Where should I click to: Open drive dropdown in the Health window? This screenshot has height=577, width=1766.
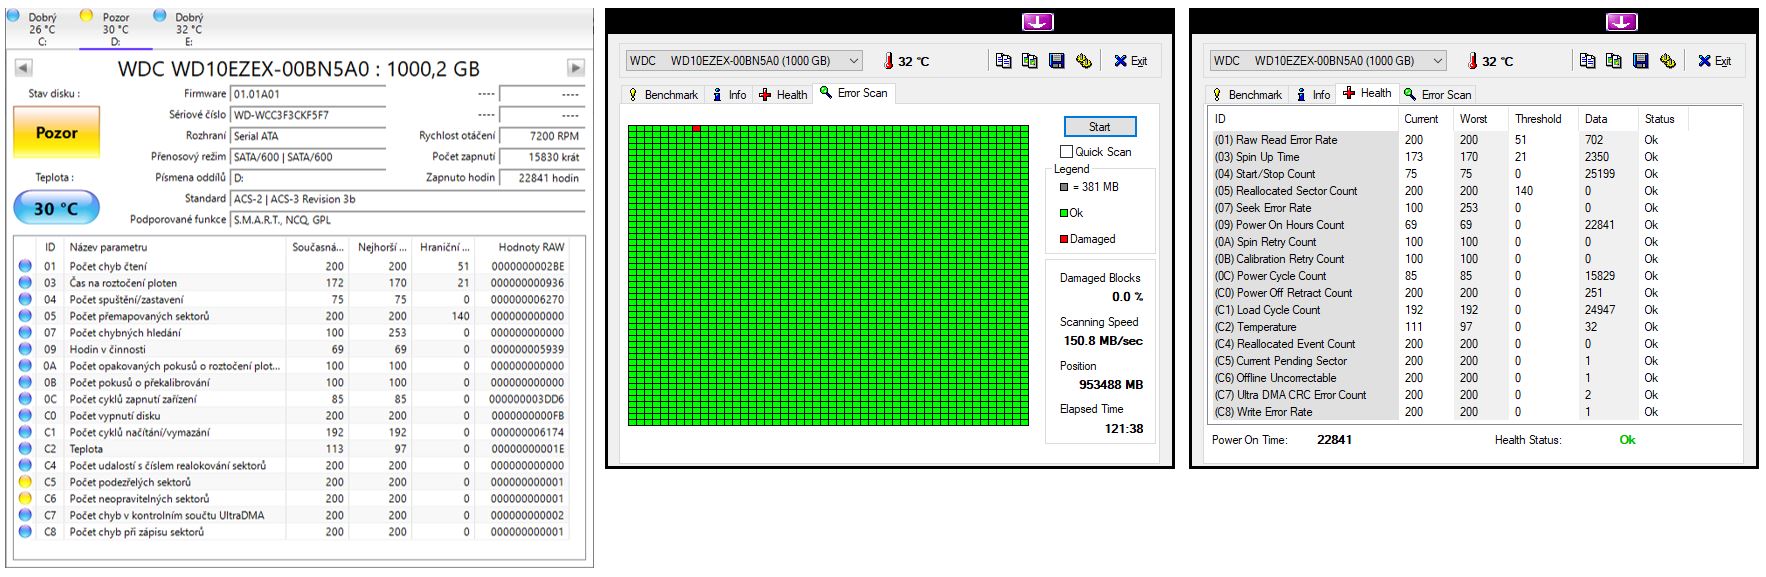pyautogui.click(x=1437, y=61)
